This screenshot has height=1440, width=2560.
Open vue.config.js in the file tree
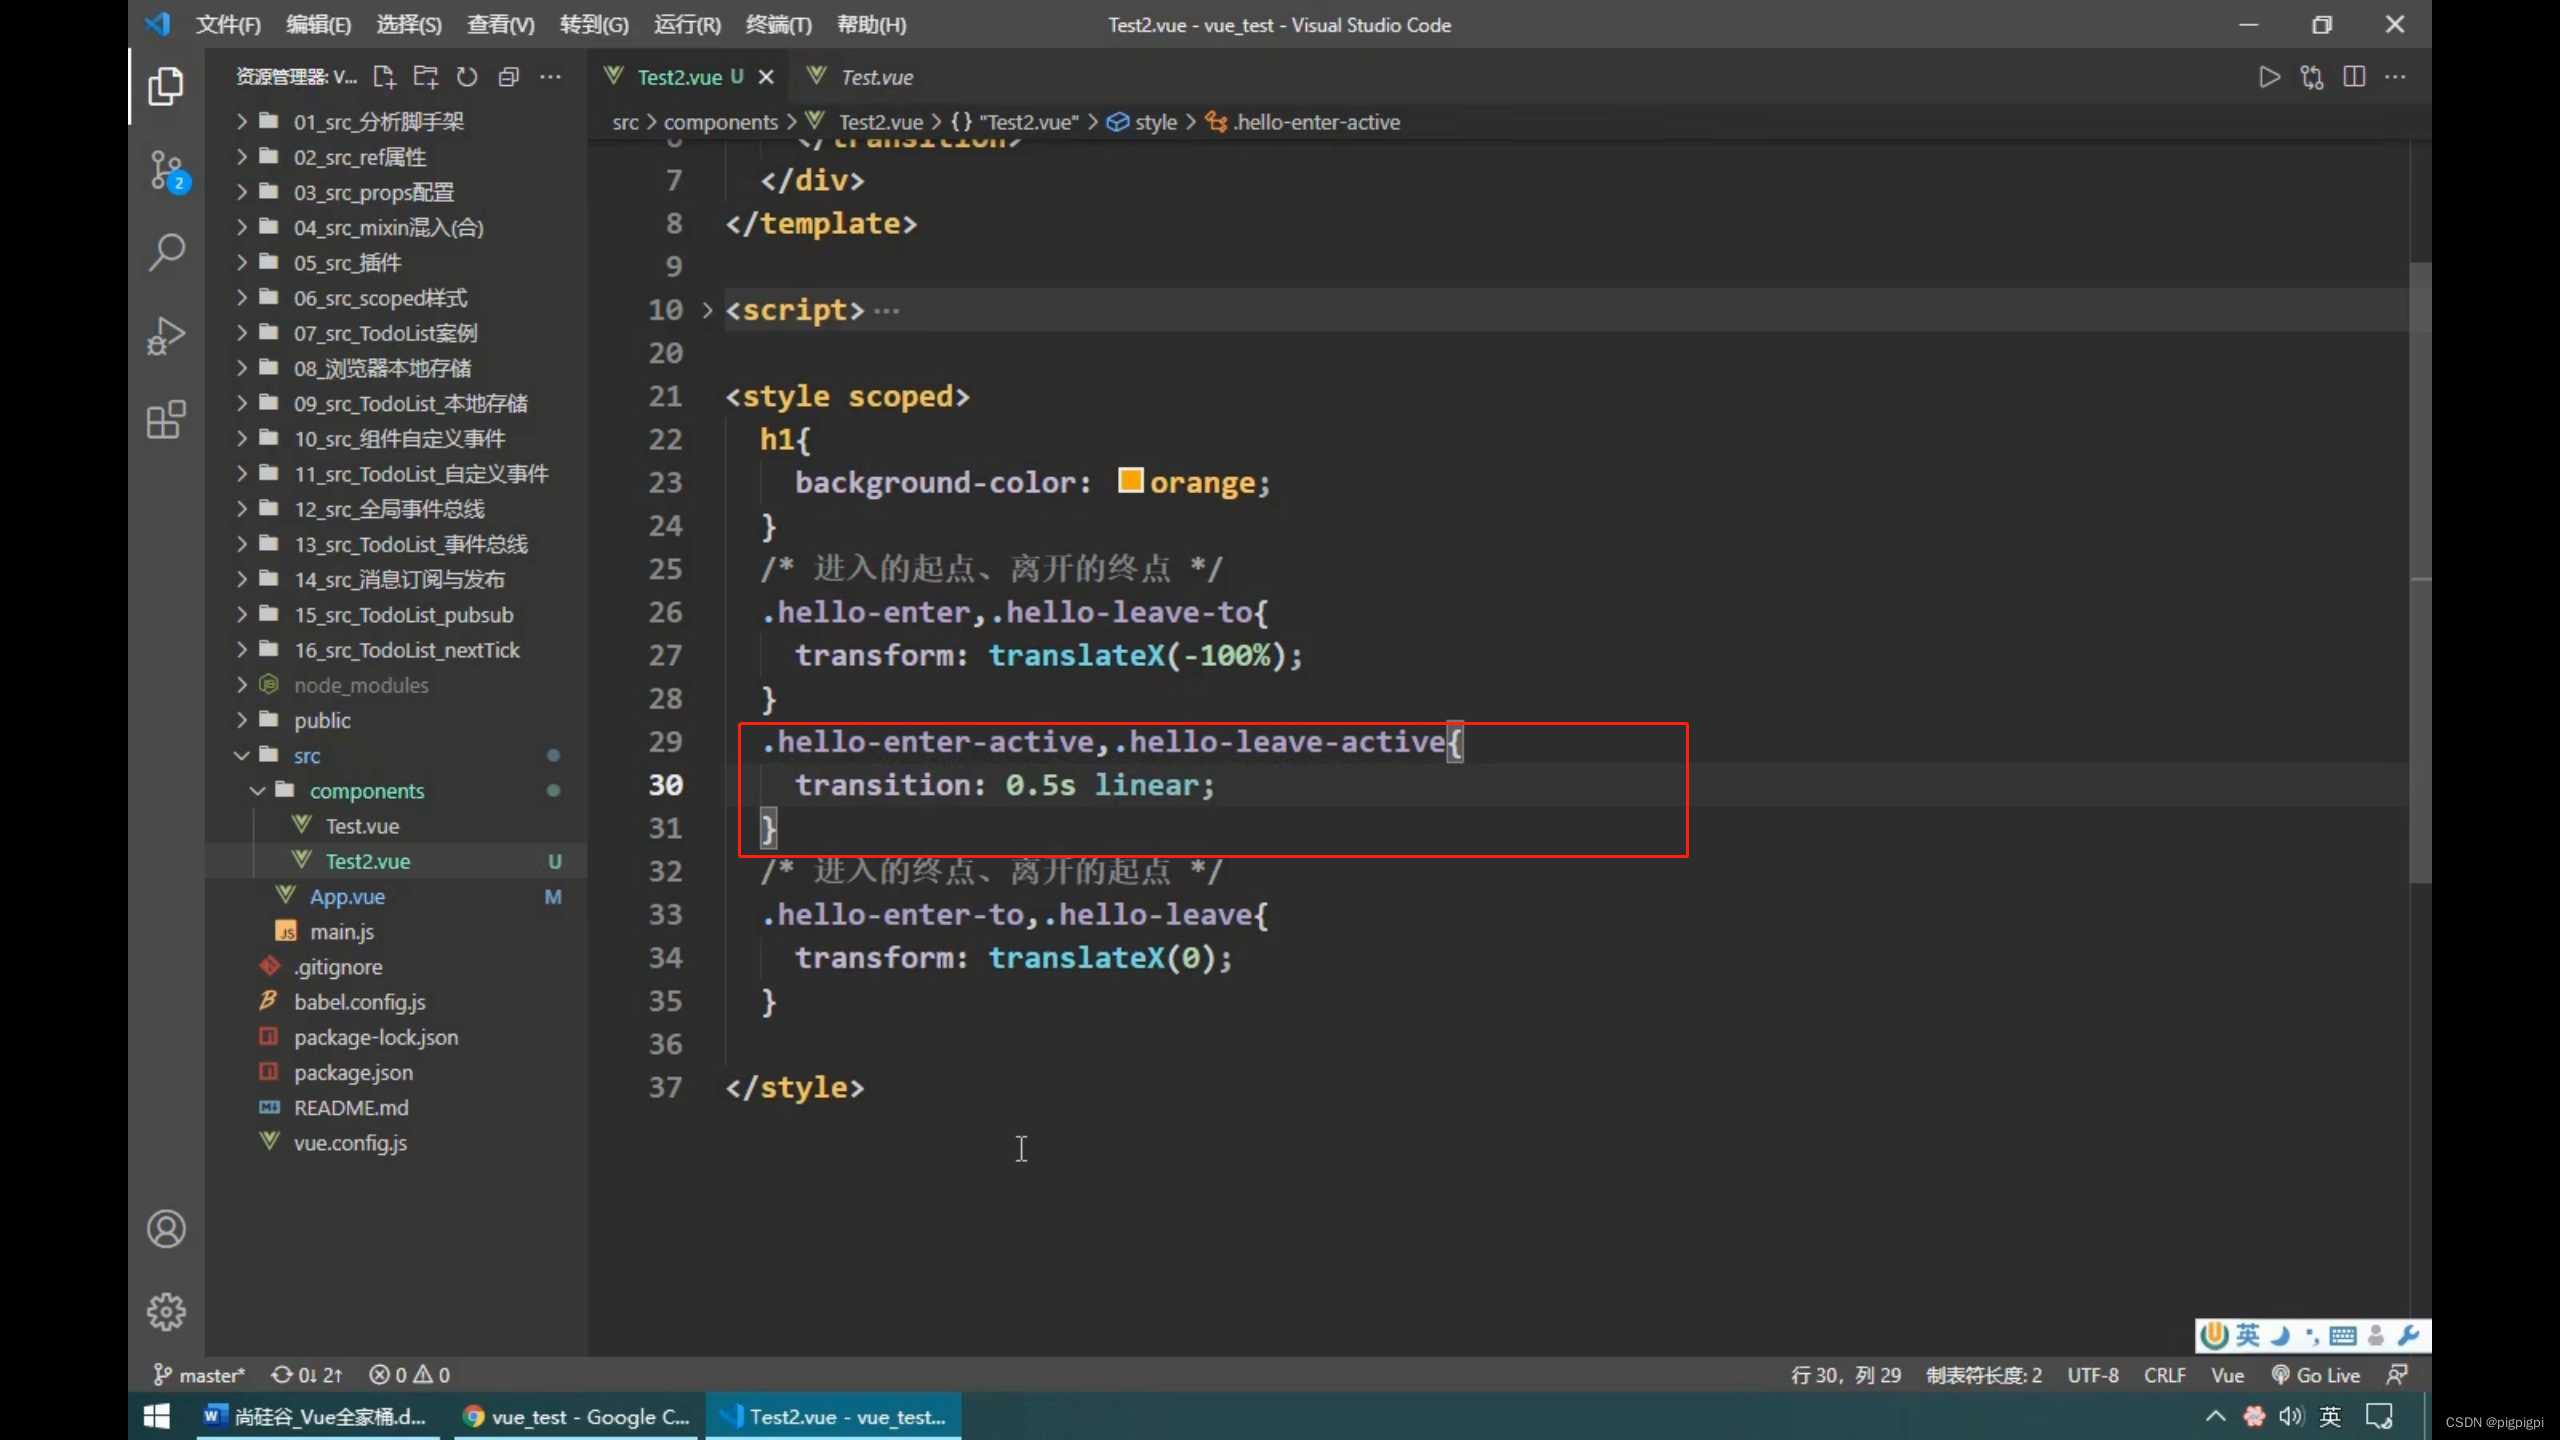395,1143
